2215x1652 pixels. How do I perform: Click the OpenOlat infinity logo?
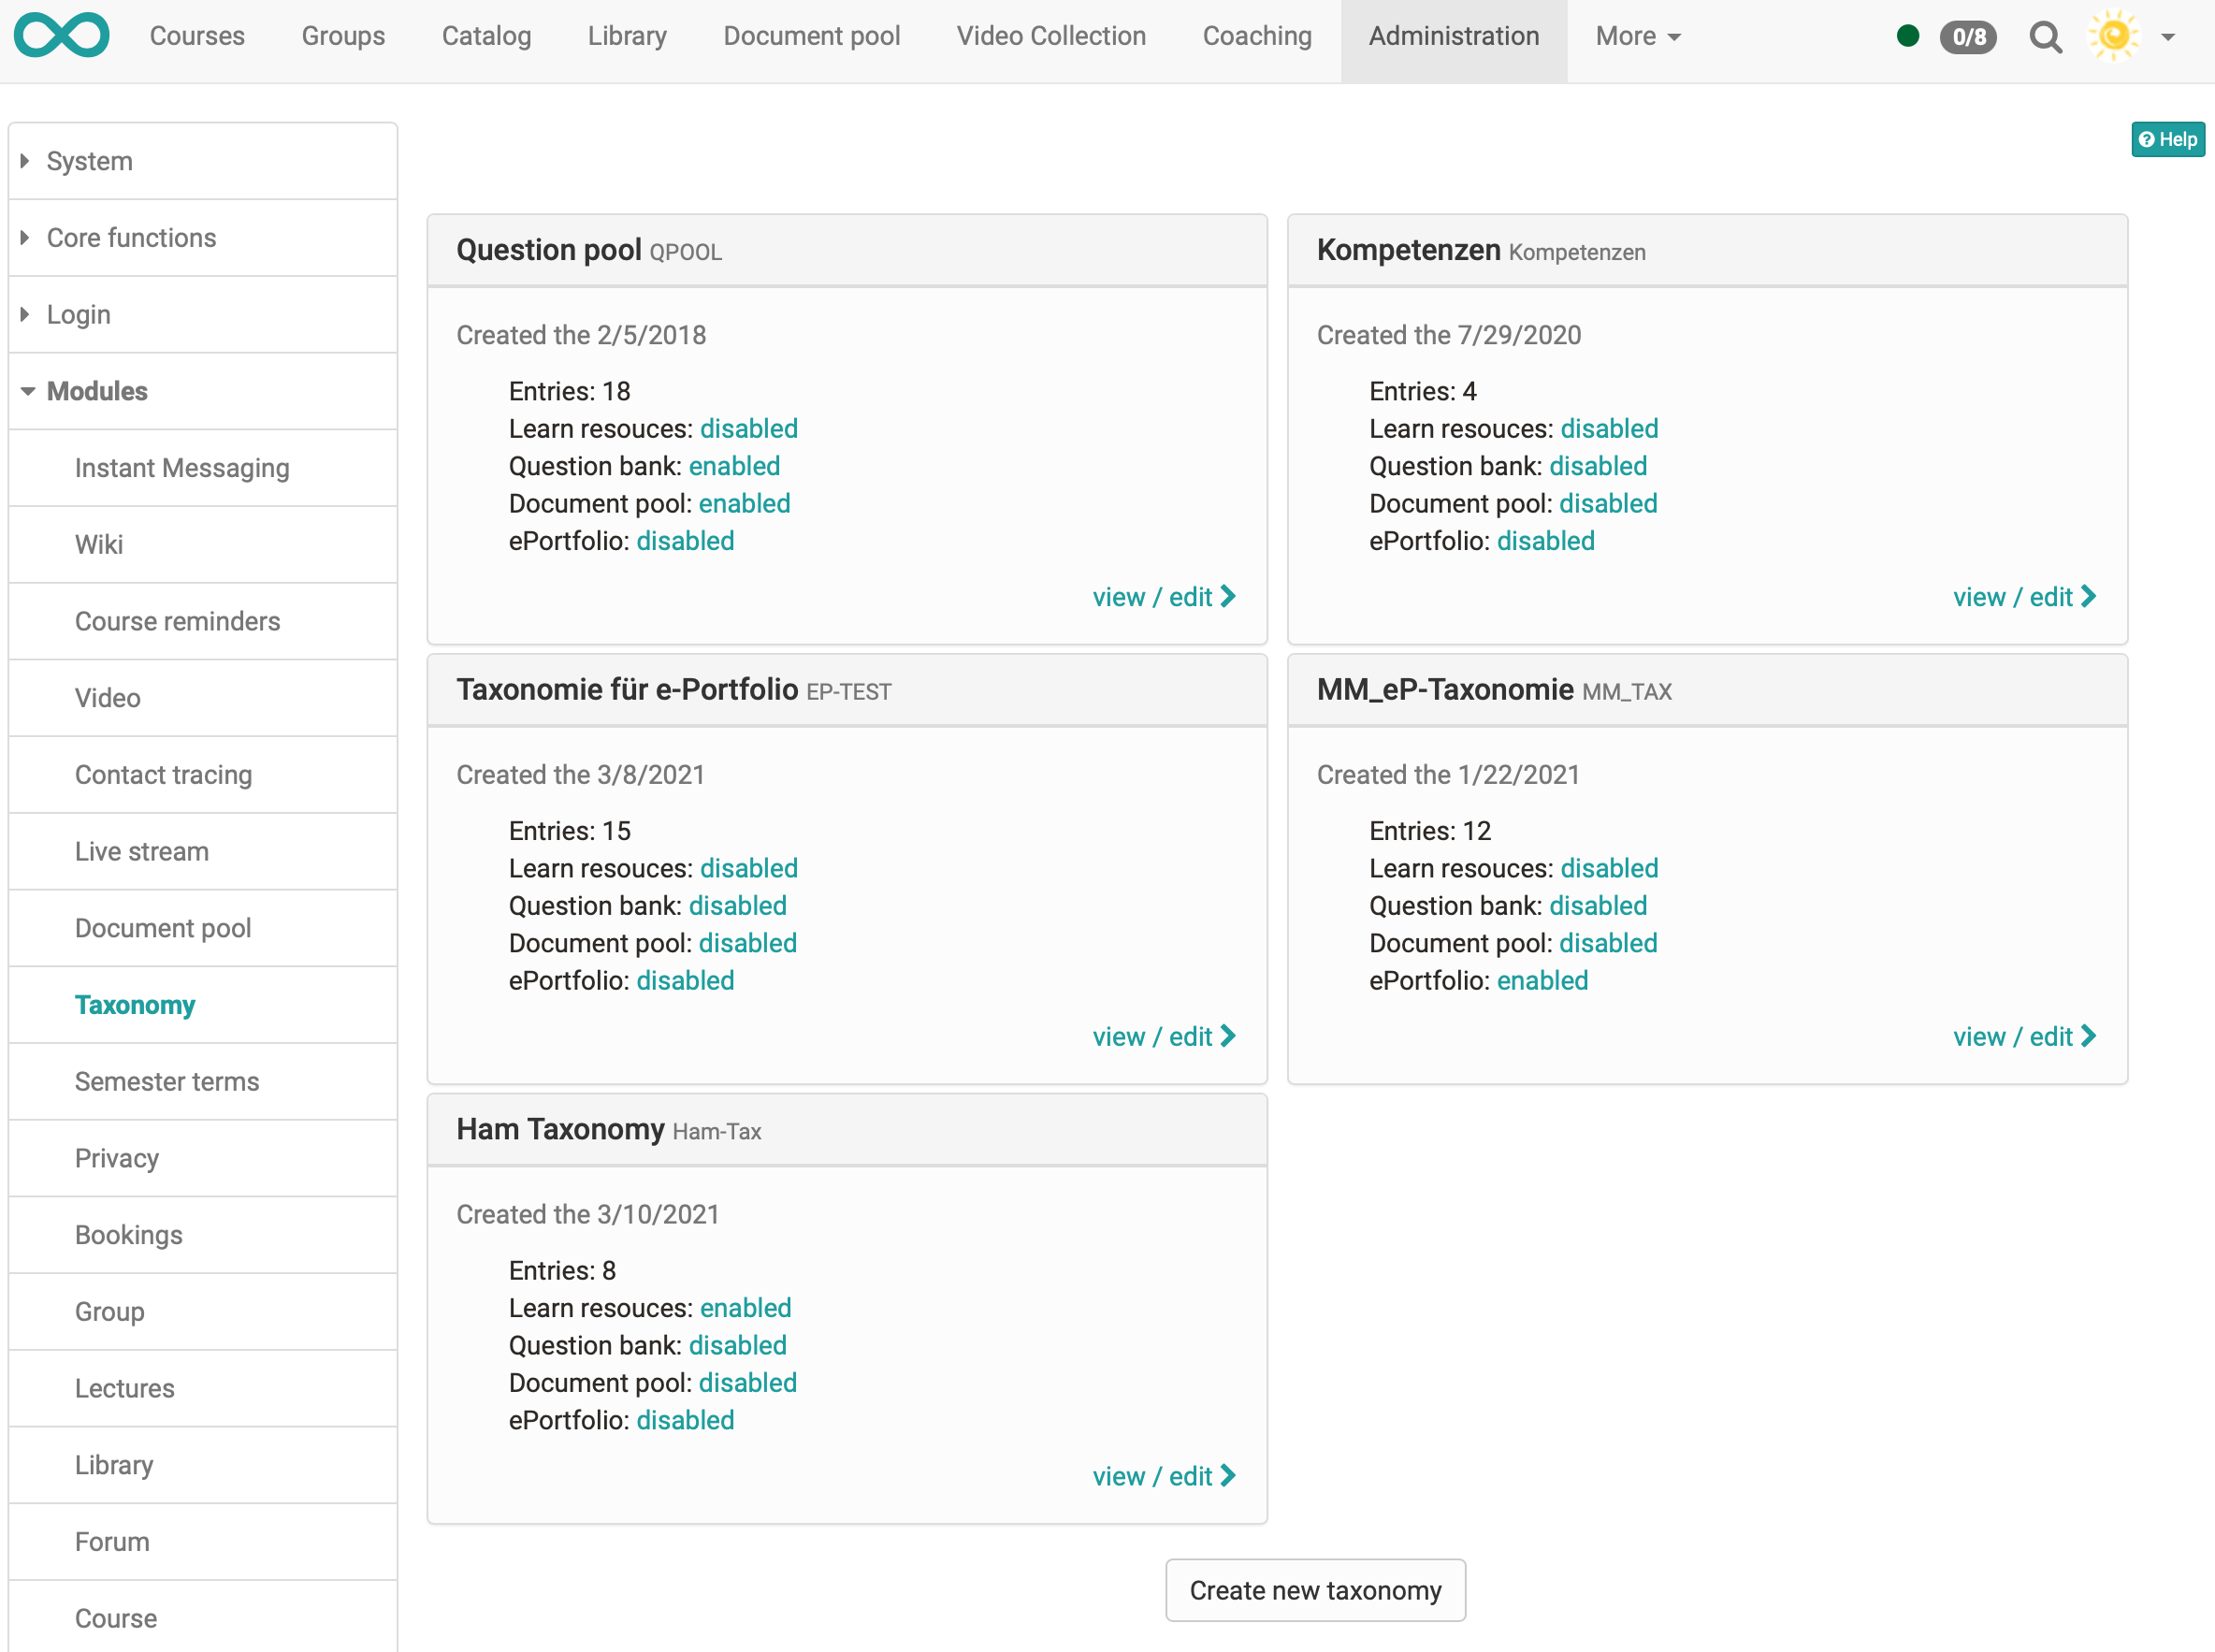pyautogui.click(x=62, y=35)
